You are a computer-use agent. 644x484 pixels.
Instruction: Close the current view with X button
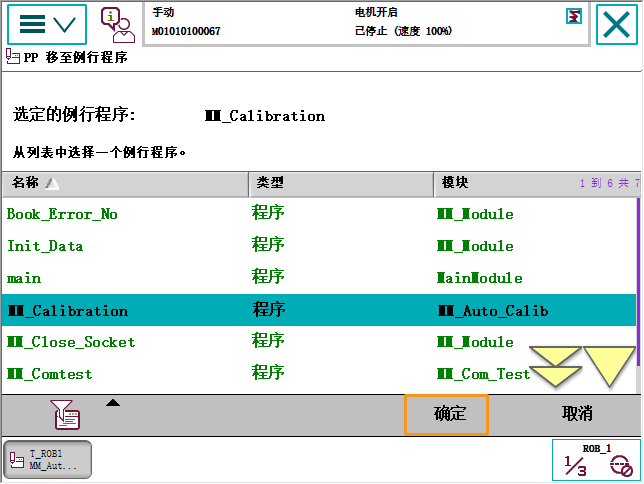point(616,24)
